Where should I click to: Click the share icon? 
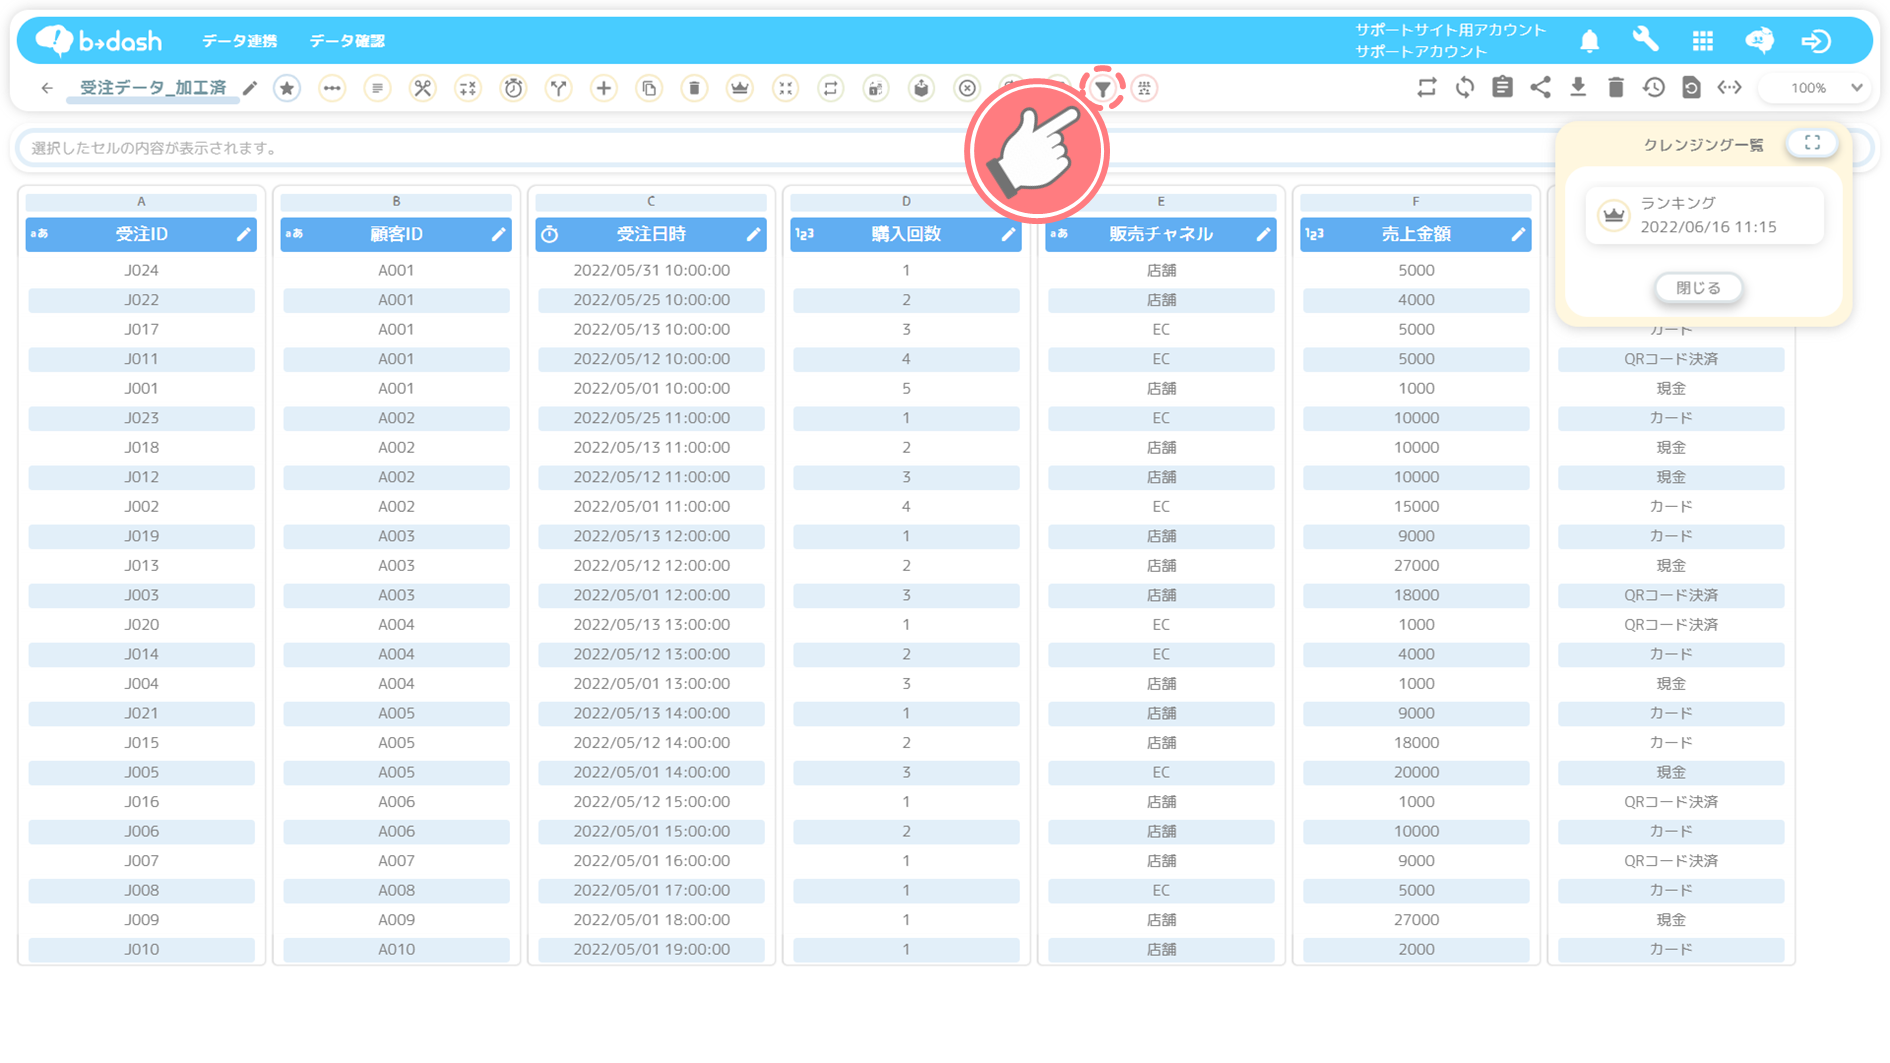(x=1540, y=87)
